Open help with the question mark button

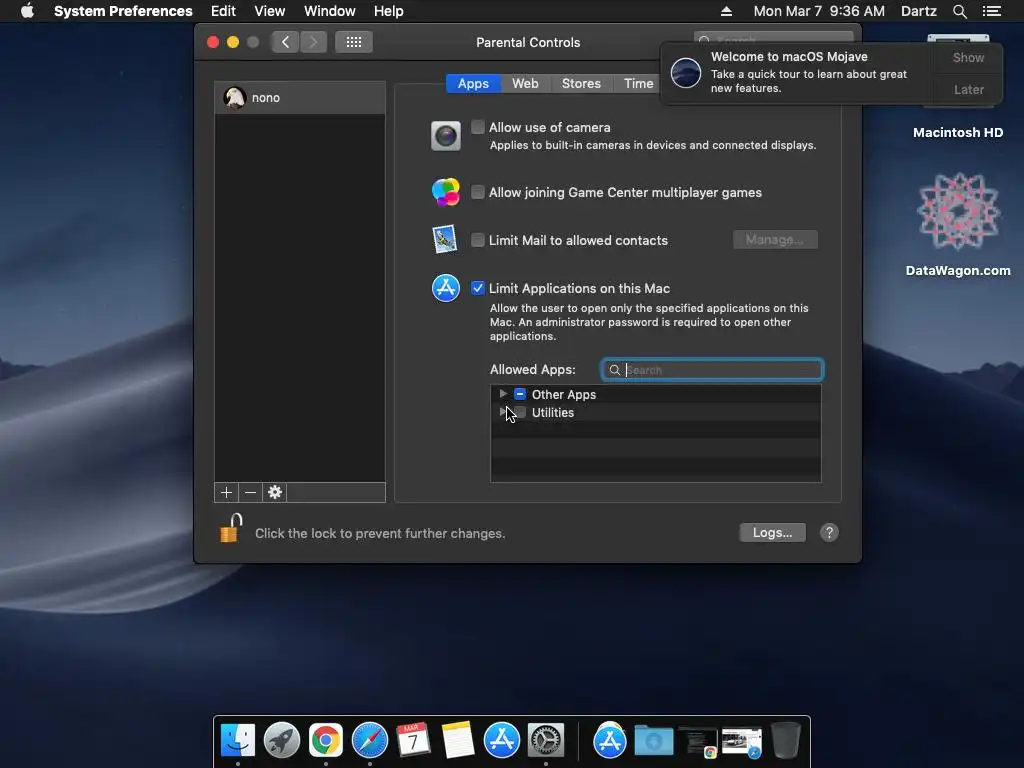(829, 533)
